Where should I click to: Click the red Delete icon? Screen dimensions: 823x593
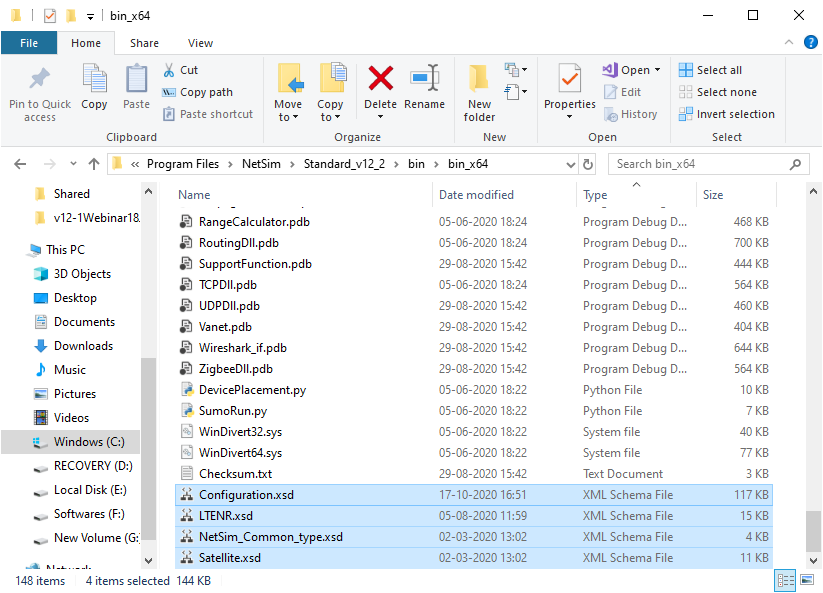[381, 78]
